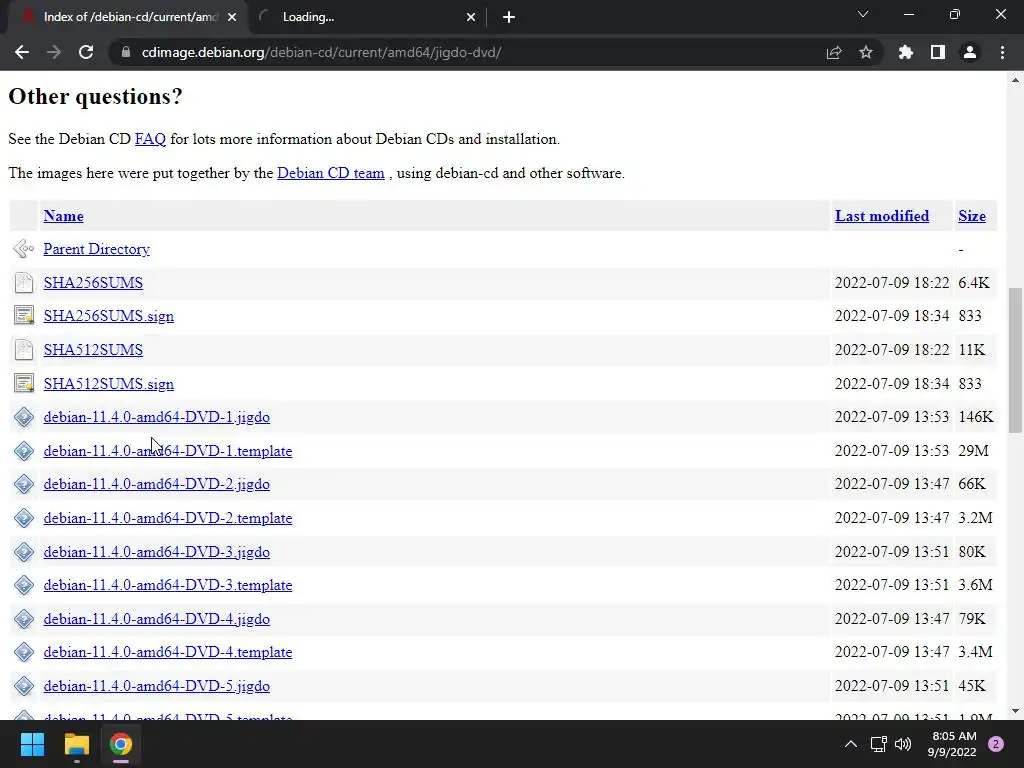Click the SHA512SUMS file icon
Image resolution: width=1024 pixels, height=768 pixels.
(24, 350)
